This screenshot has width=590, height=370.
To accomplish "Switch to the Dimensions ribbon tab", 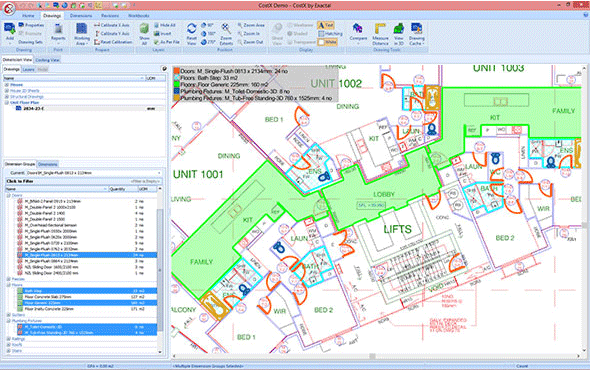I will tap(81, 16).
